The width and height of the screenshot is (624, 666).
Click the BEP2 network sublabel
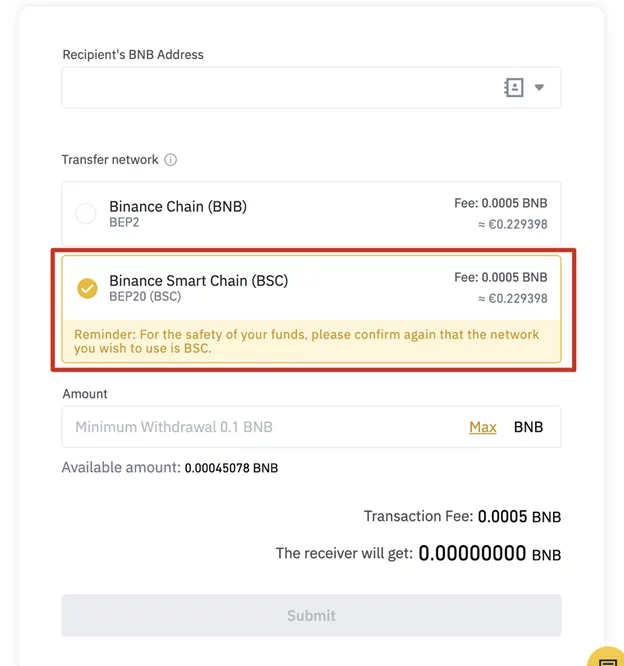click(125, 222)
